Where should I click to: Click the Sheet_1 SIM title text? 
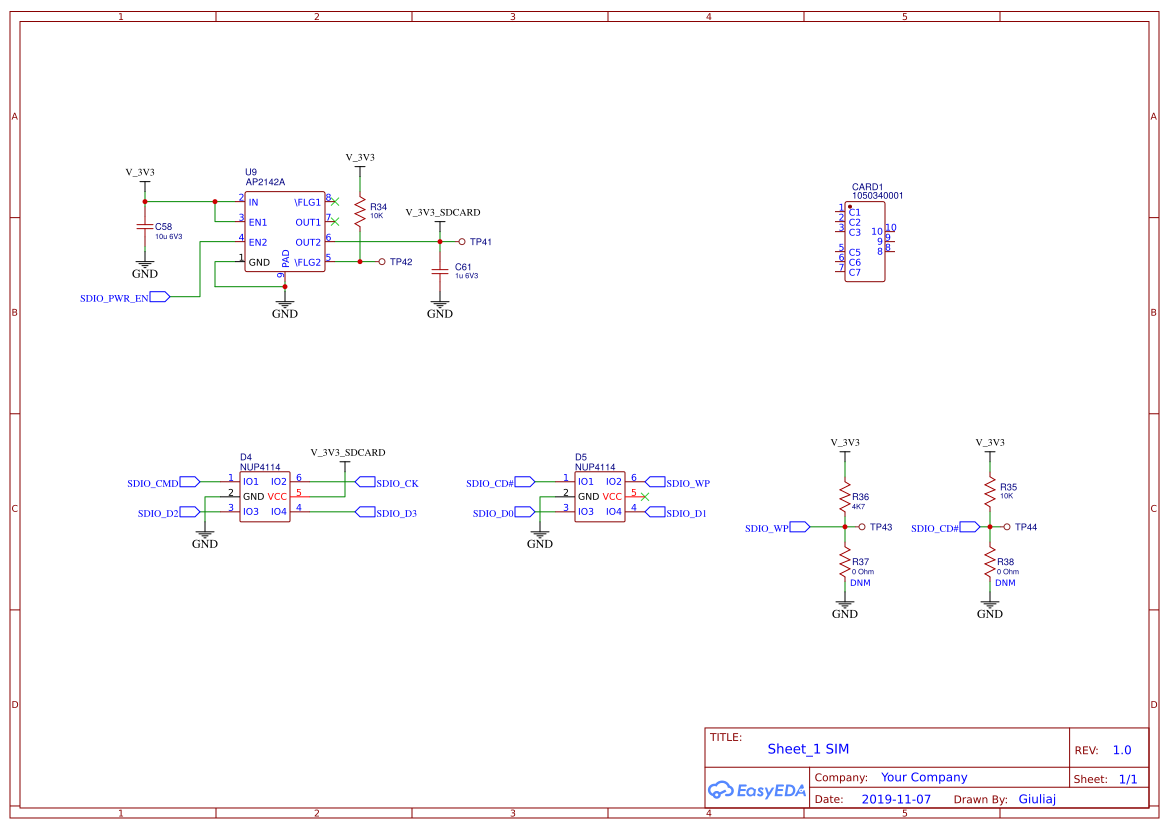point(808,749)
